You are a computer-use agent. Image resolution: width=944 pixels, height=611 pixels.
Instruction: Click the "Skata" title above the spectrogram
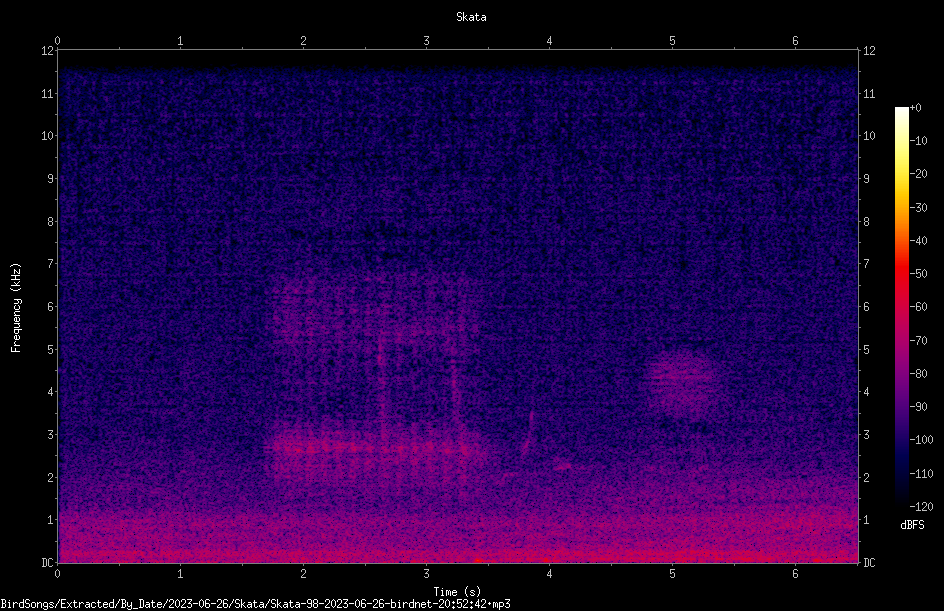click(x=471, y=17)
